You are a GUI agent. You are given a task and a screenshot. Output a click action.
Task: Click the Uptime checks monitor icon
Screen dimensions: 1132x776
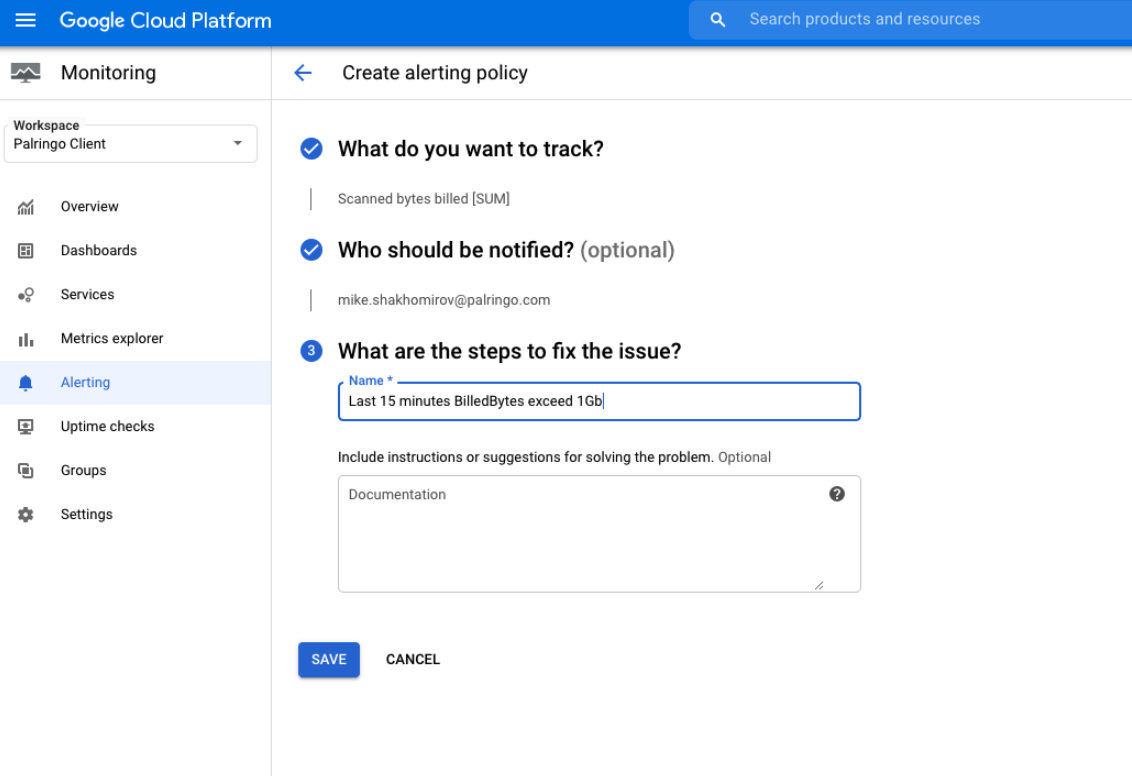click(x=26, y=427)
